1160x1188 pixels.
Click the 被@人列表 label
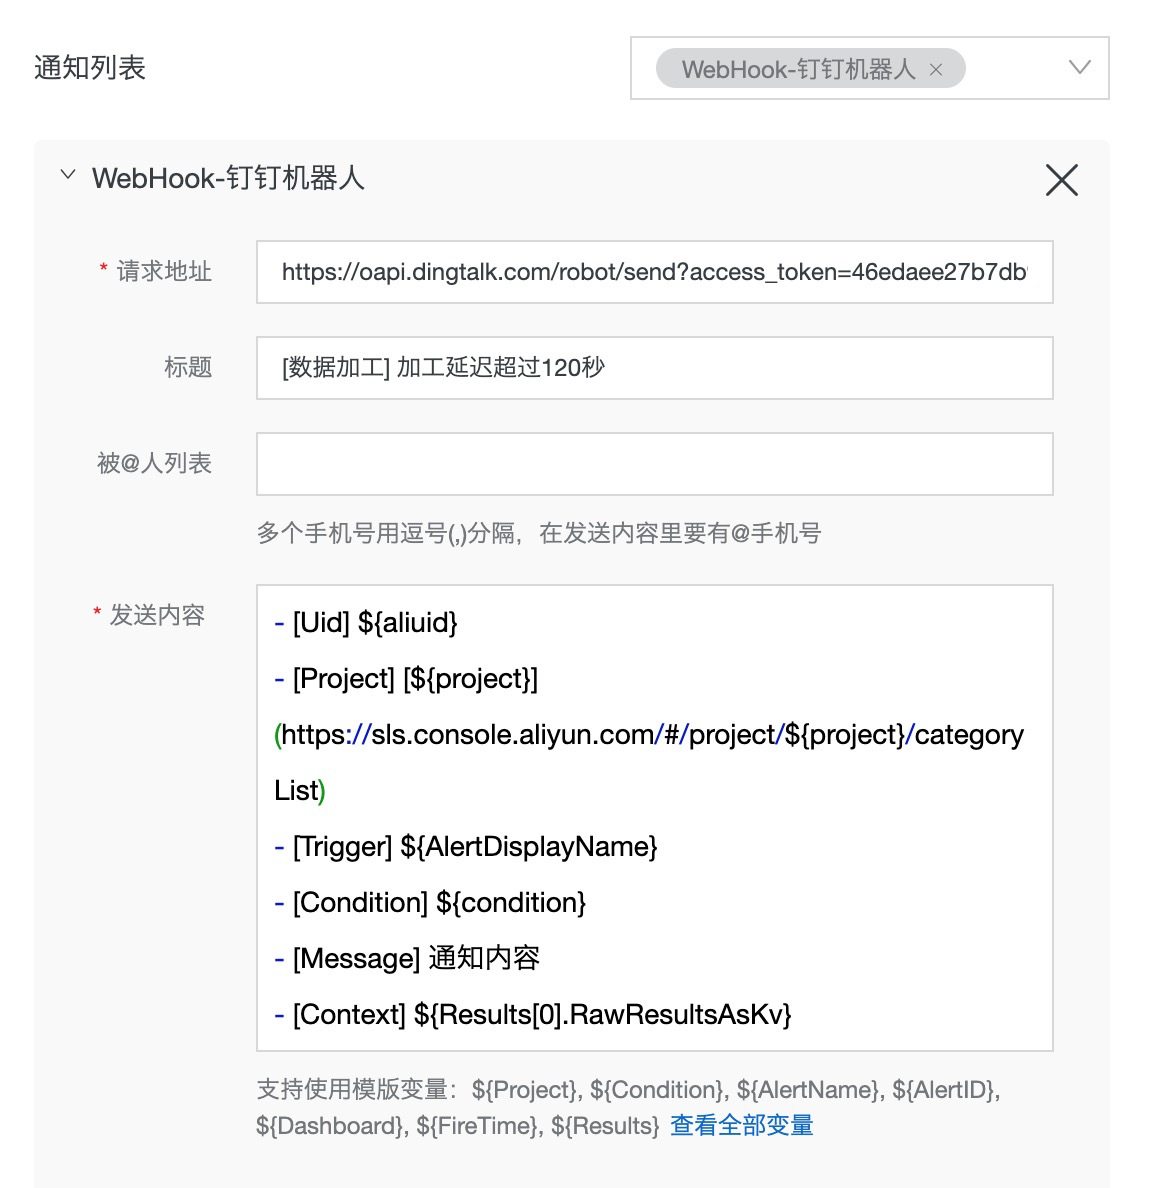point(154,463)
